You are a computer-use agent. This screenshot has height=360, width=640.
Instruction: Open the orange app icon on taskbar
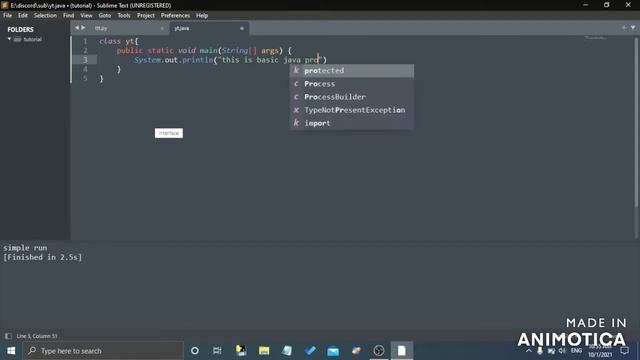(x=356, y=351)
